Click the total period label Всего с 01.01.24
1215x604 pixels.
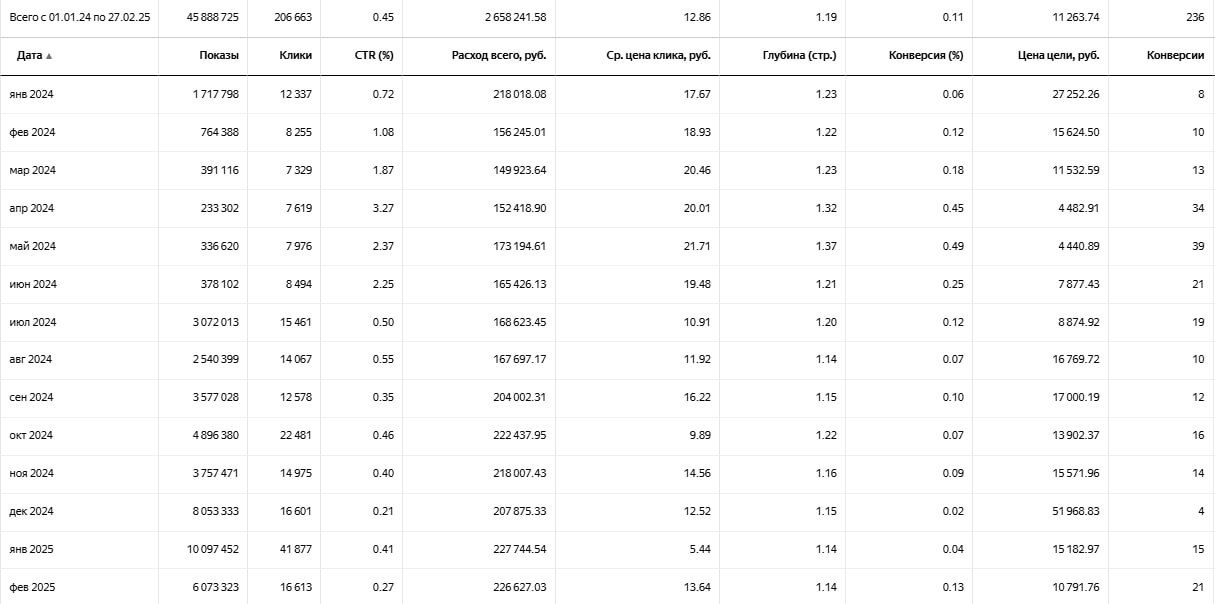pos(80,18)
